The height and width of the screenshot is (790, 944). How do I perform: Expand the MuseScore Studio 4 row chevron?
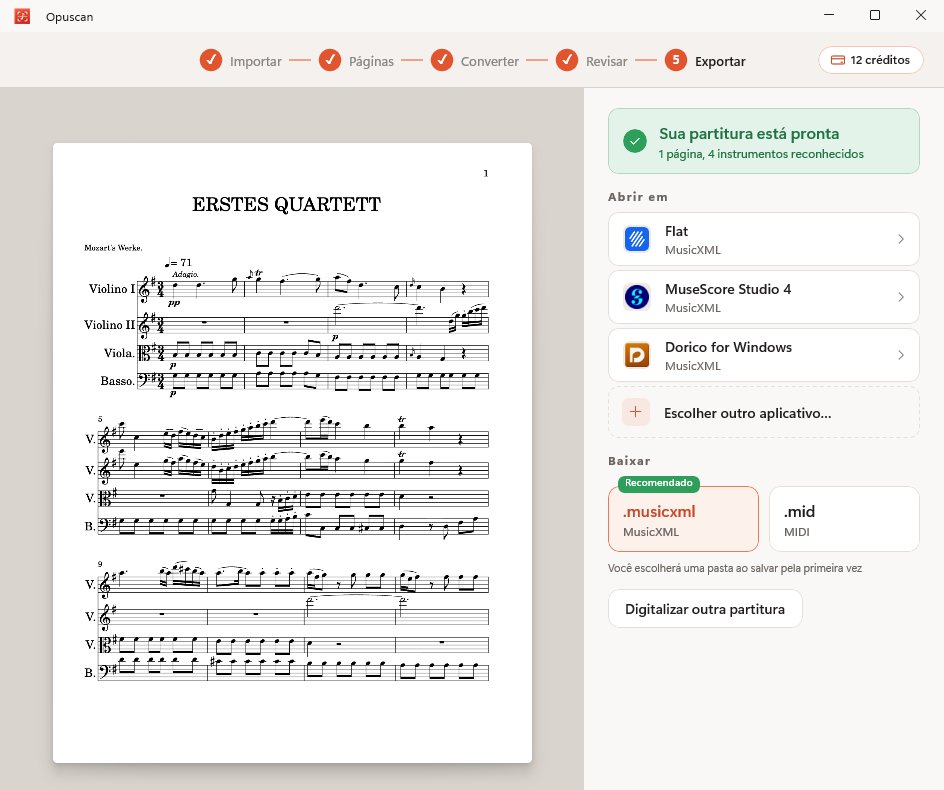pyautogui.click(x=901, y=297)
